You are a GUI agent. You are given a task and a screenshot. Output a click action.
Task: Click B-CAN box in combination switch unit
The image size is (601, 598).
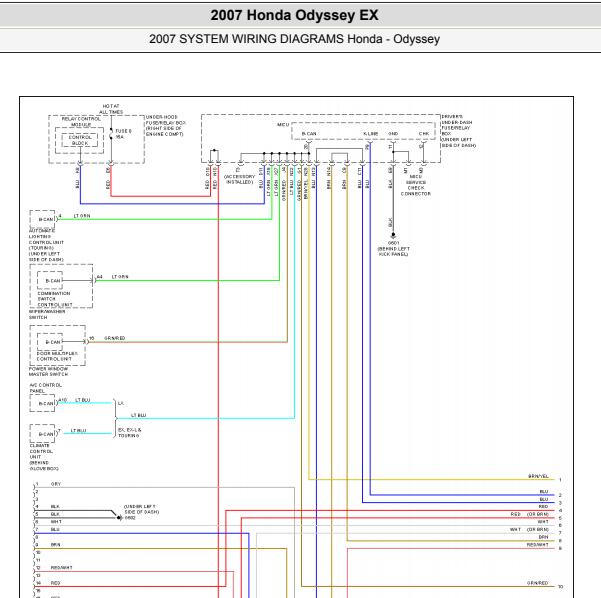pos(50,281)
